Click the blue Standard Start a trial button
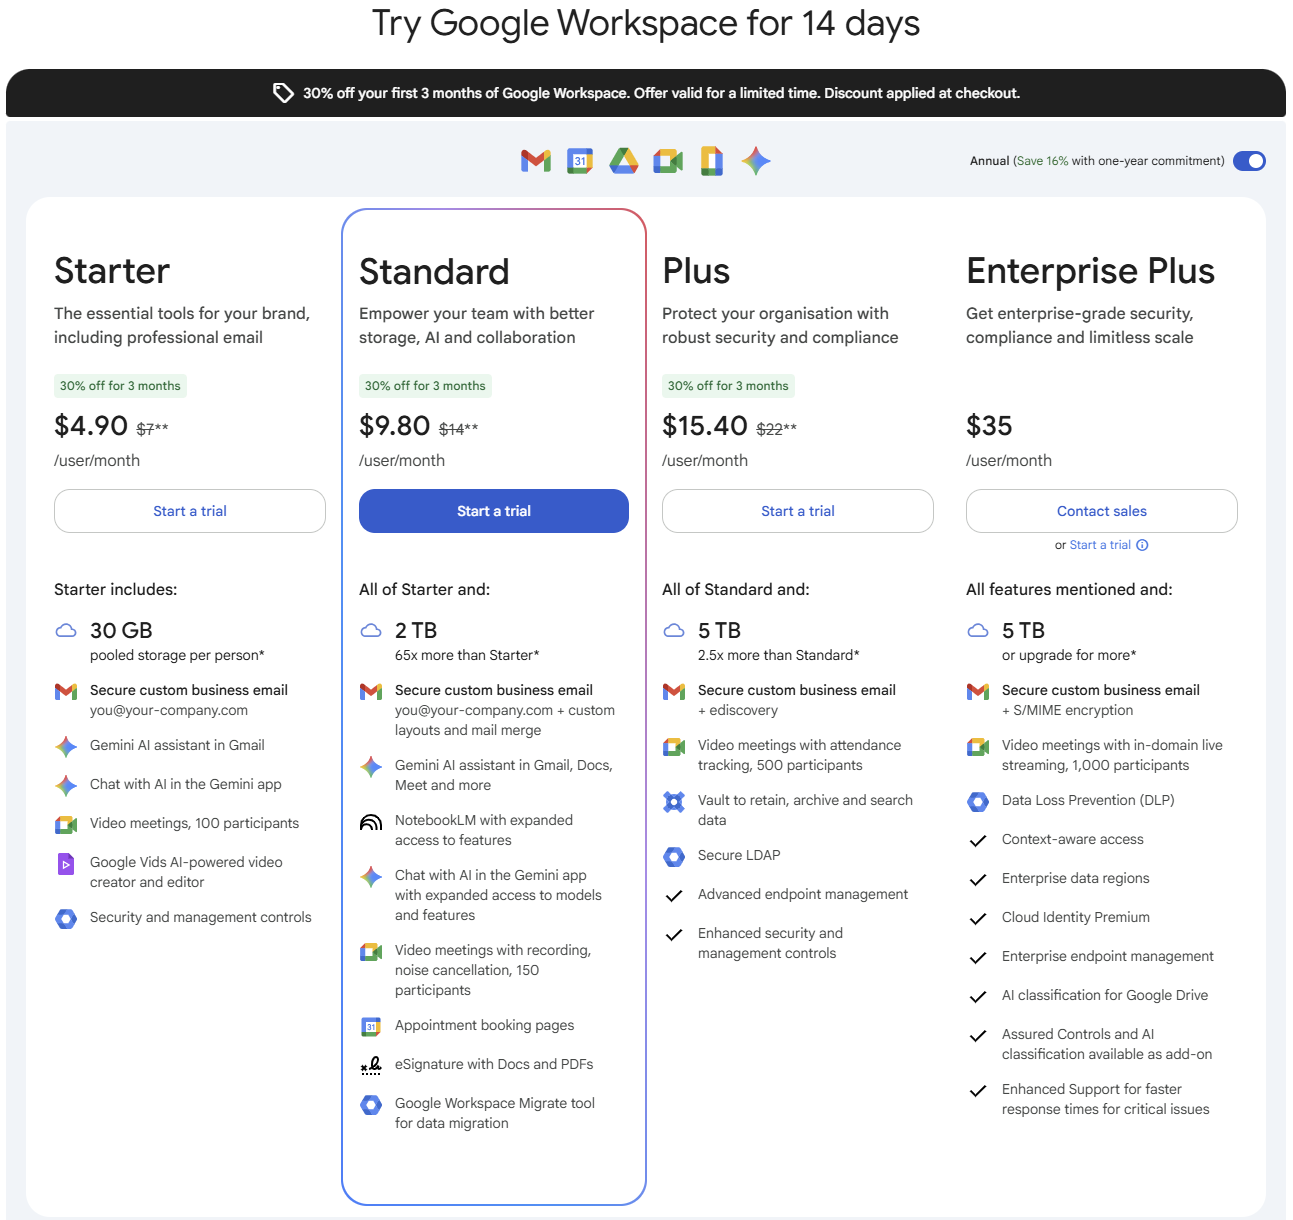Screen dimensions: 1293x1220 pyautogui.click(x=493, y=511)
